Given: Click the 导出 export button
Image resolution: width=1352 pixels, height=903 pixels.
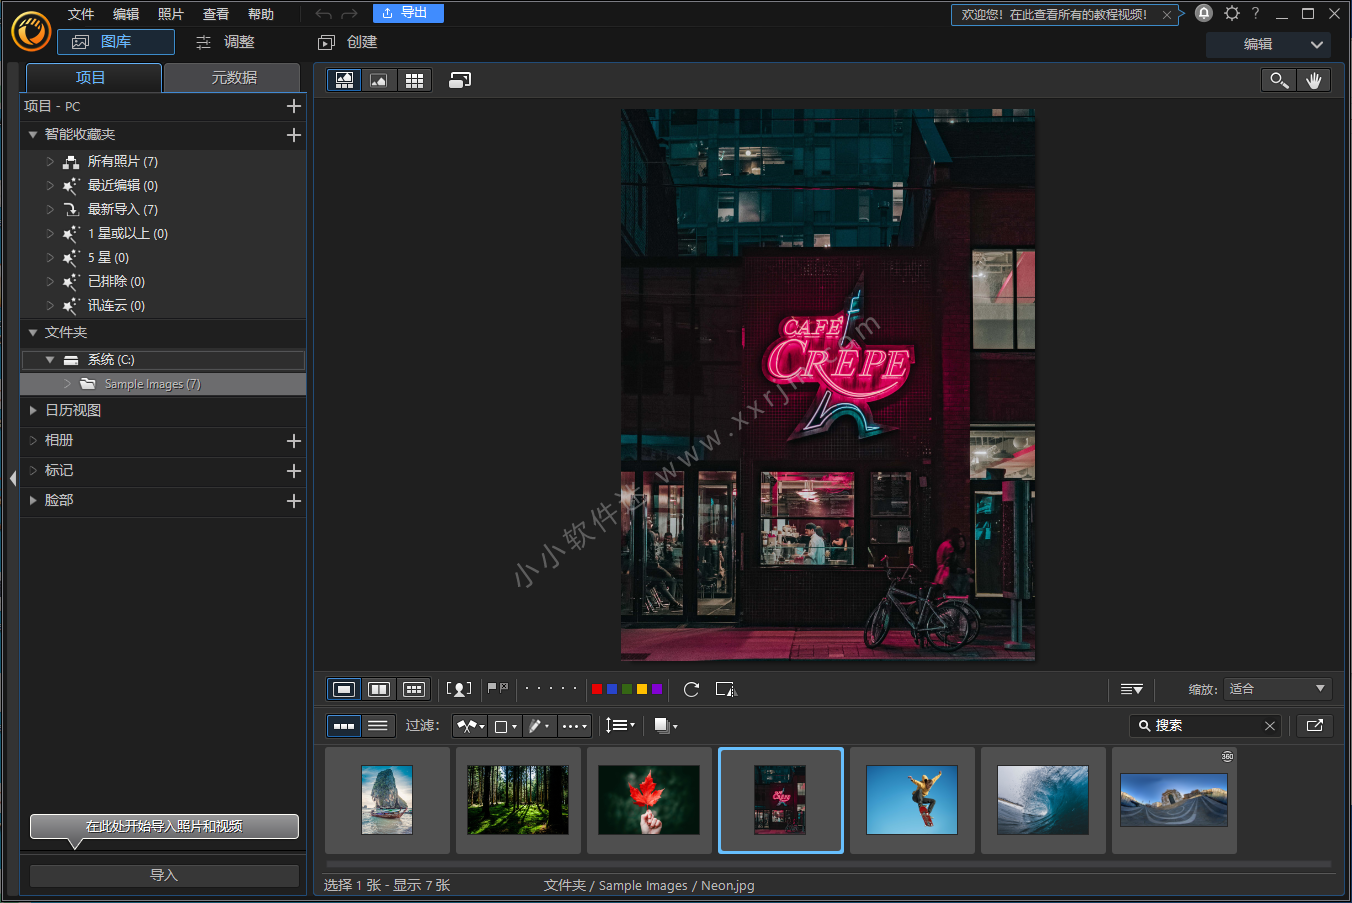Looking at the screenshot, I should tap(408, 13).
